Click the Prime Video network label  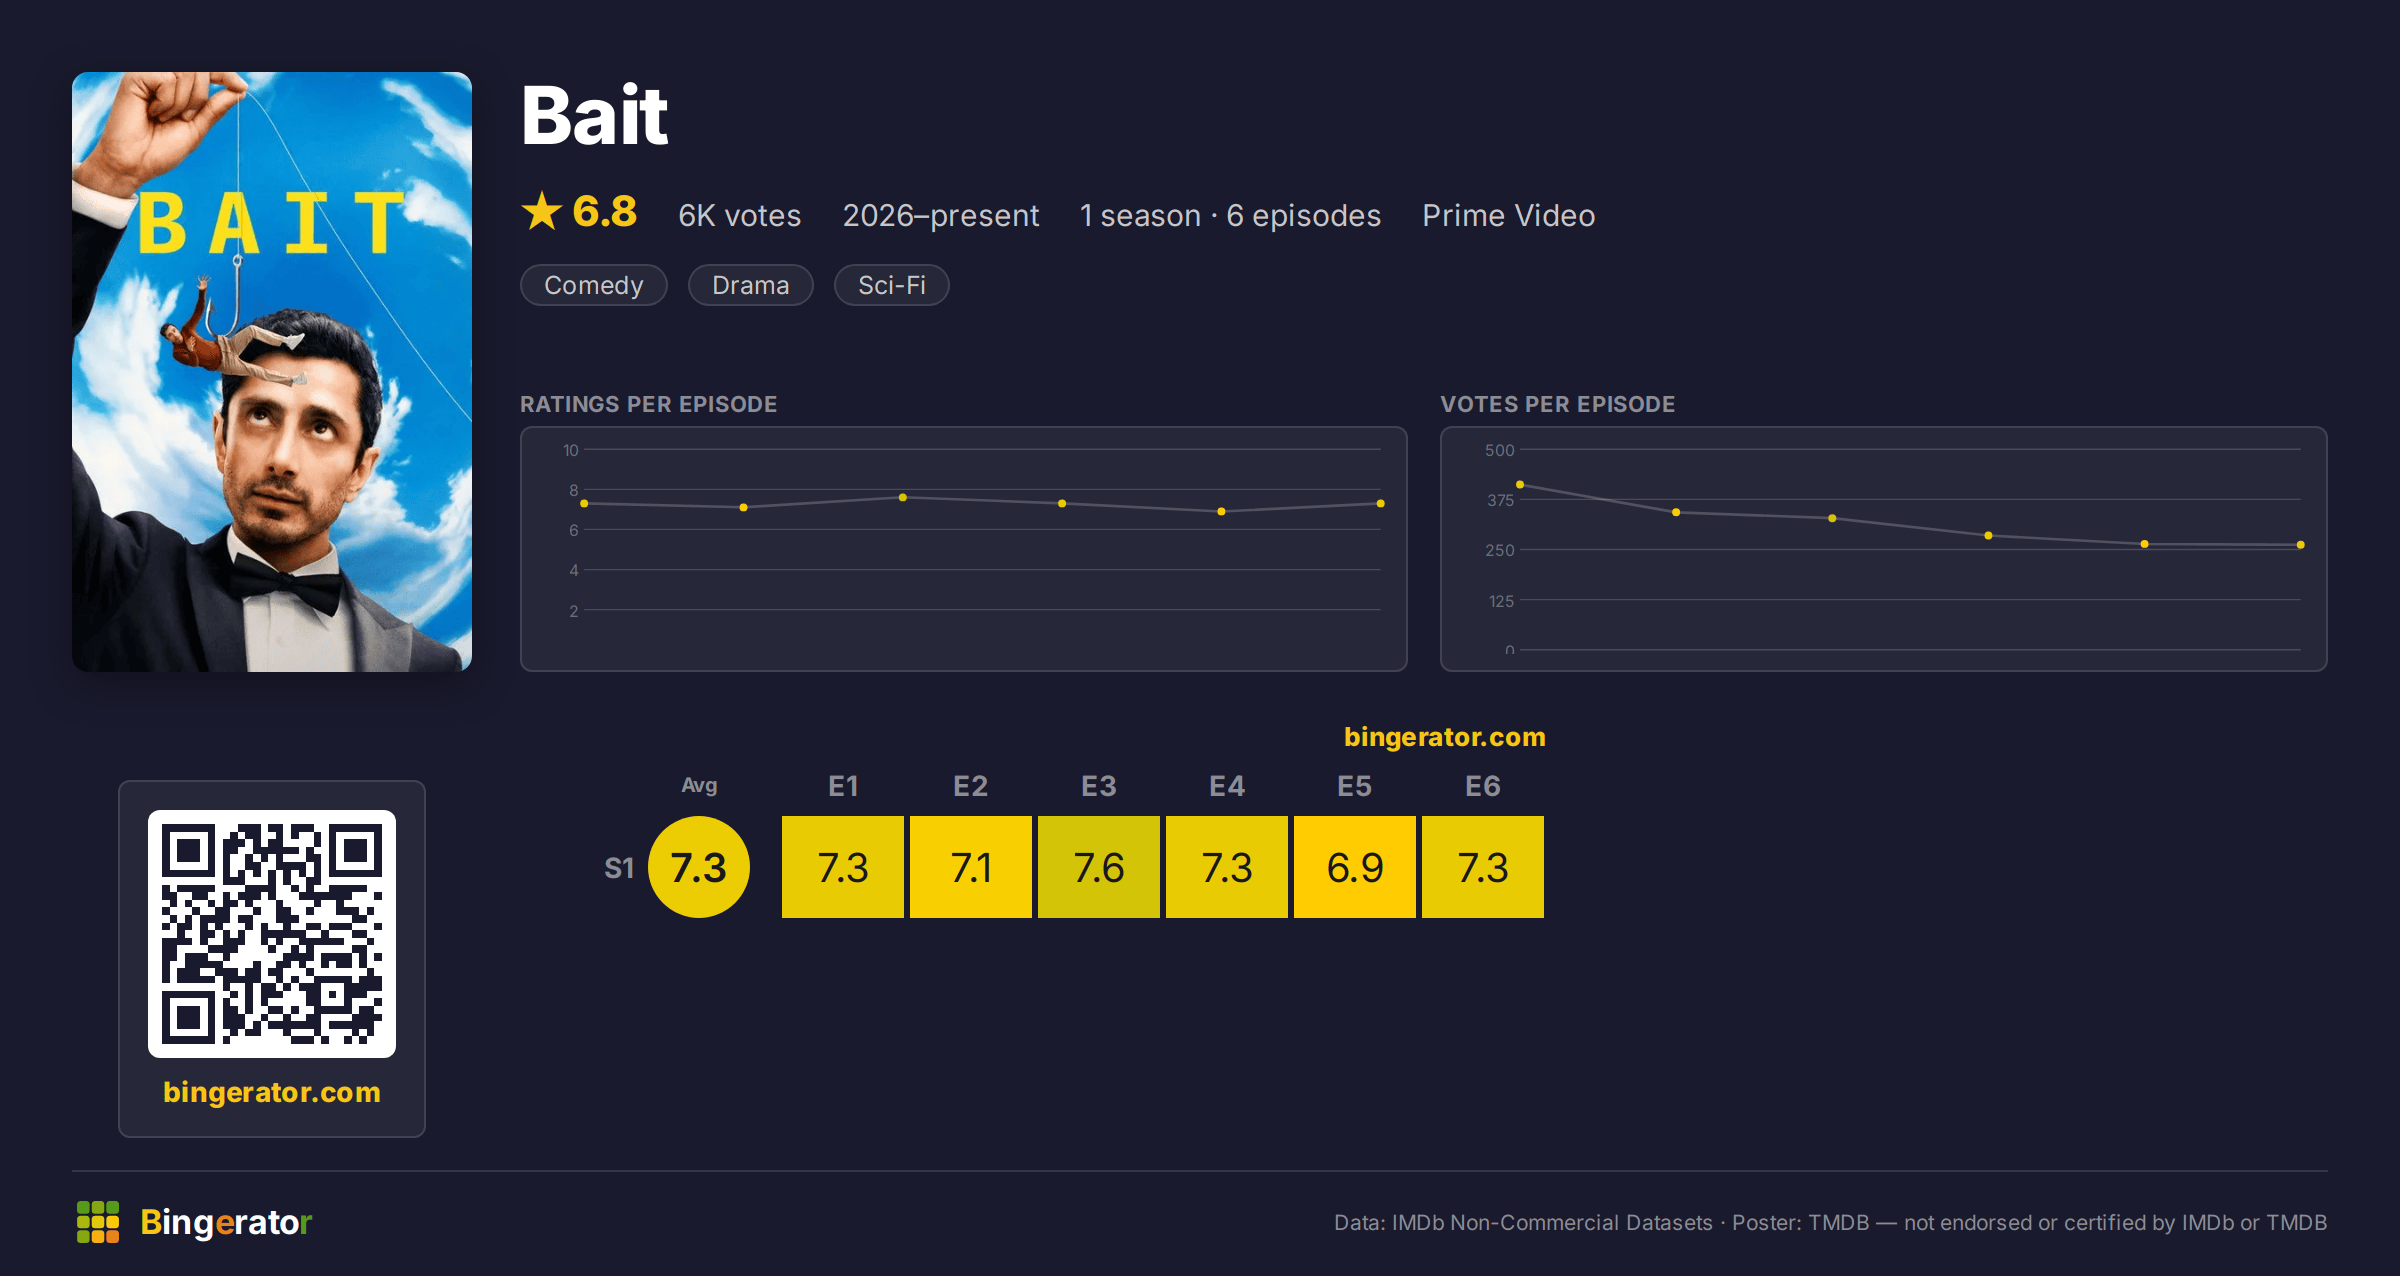coord(1509,215)
